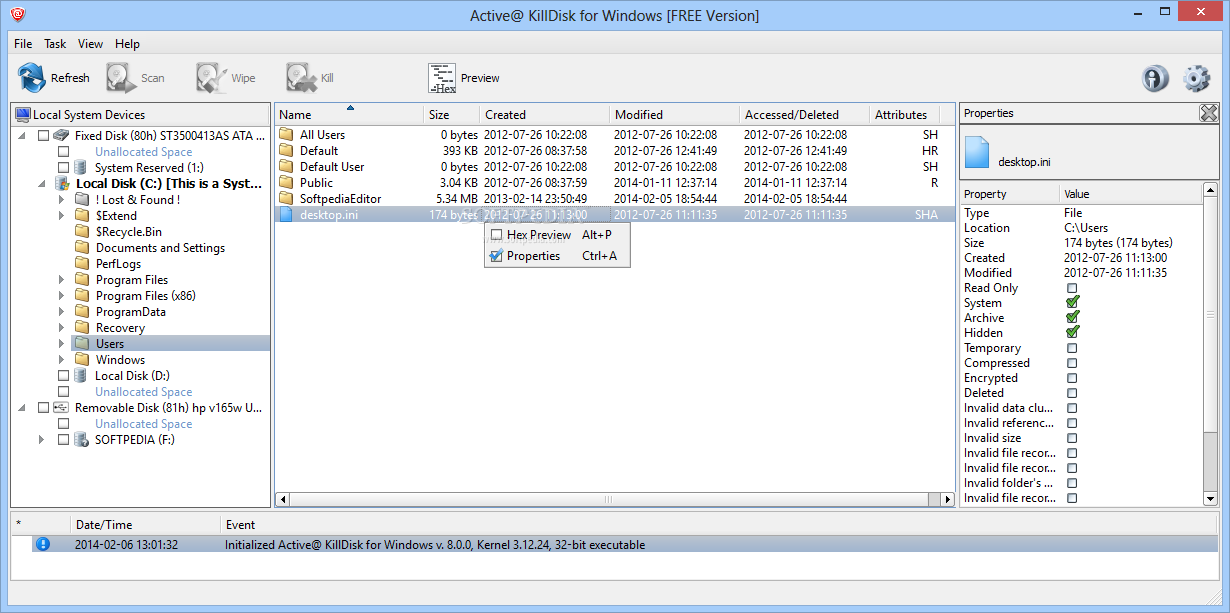Collapse the Local Disk (C:) tree node

tap(41, 183)
